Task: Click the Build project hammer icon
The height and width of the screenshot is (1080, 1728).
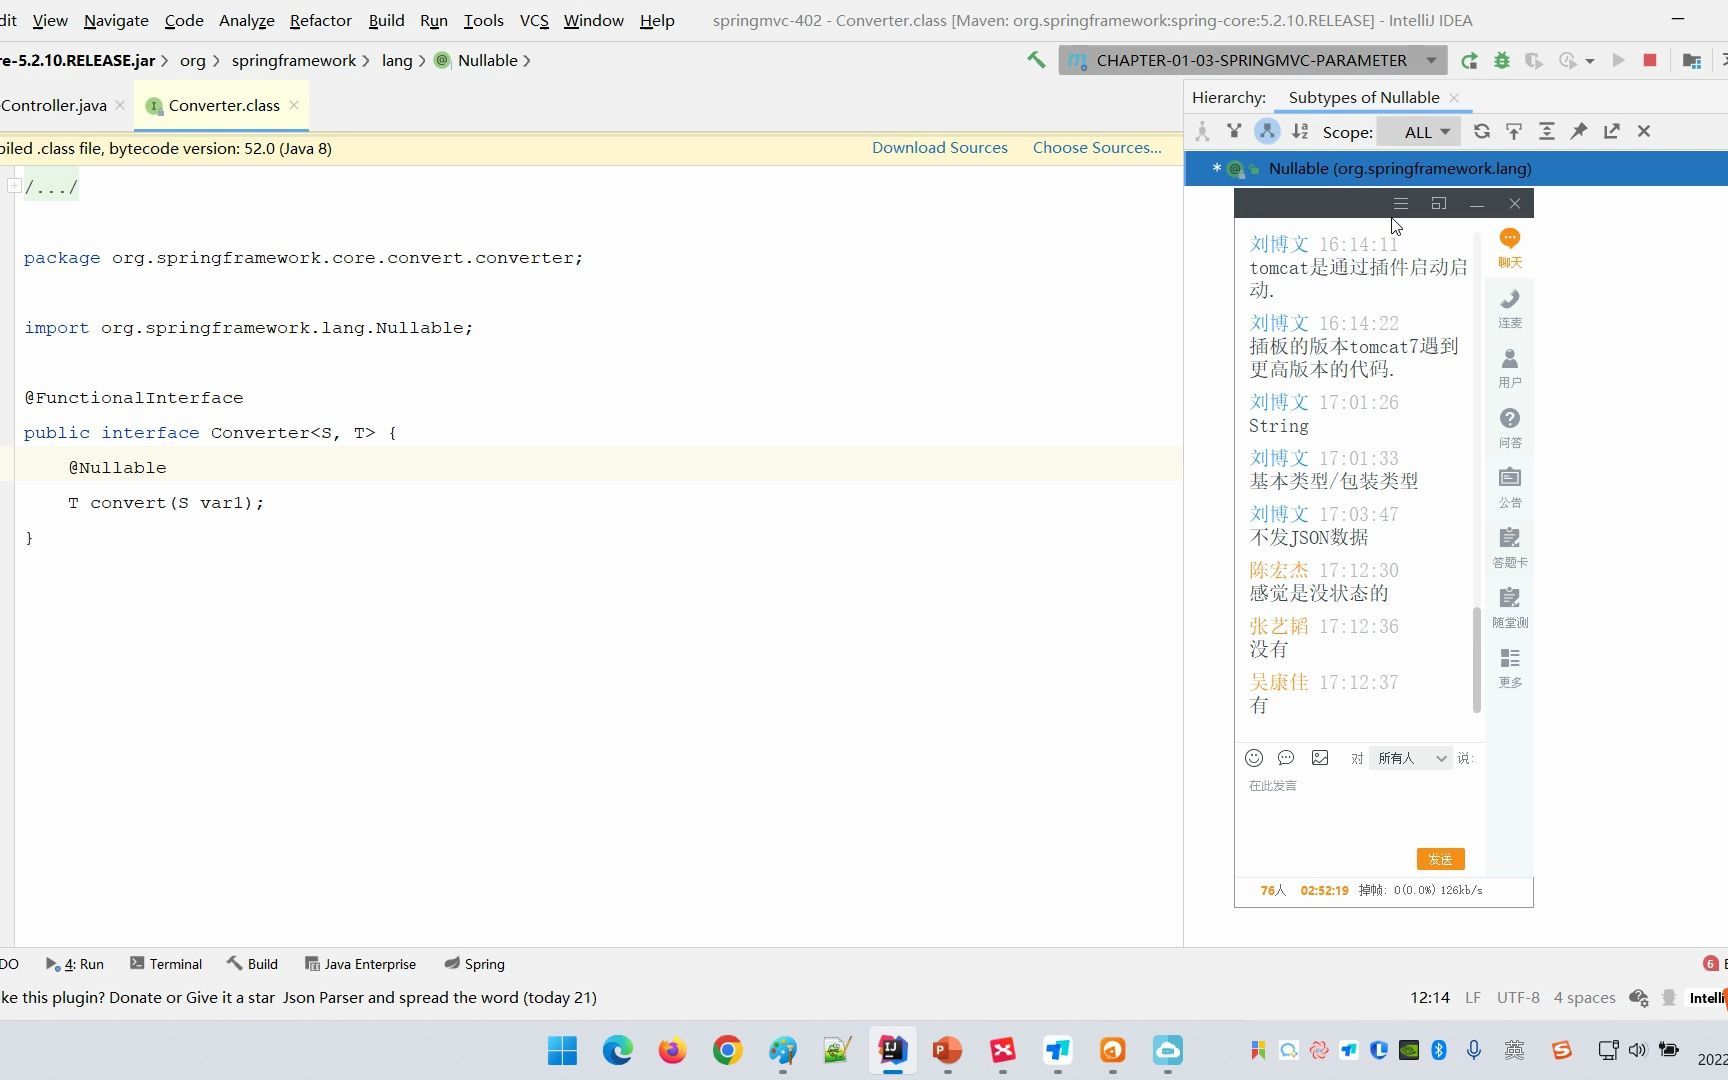Action: [x=1036, y=60]
